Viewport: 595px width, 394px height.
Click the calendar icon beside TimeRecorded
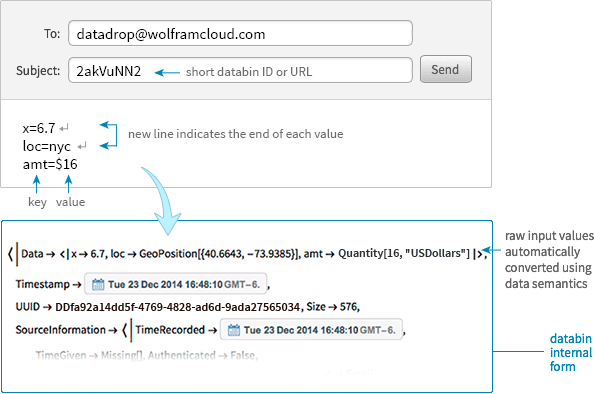click(234, 330)
